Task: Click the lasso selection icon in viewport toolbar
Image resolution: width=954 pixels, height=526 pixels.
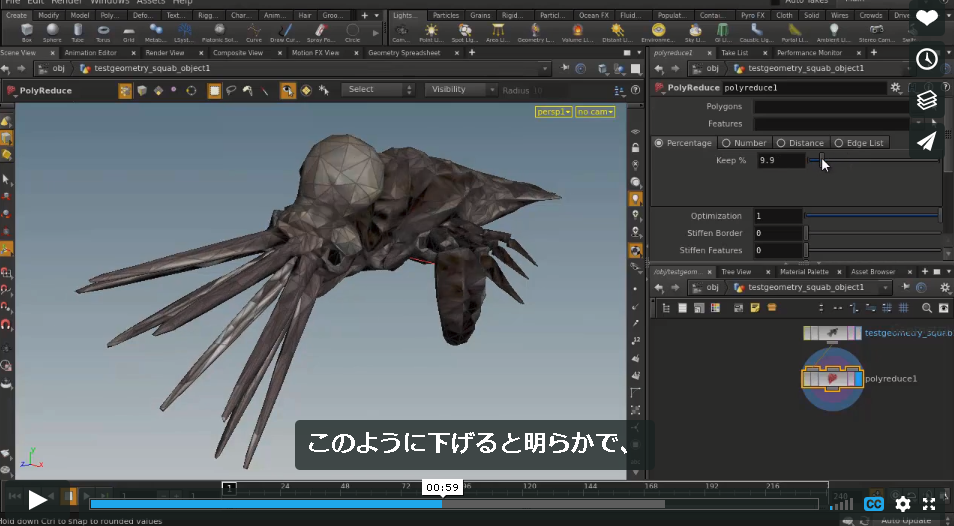Action: tap(231, 91)
